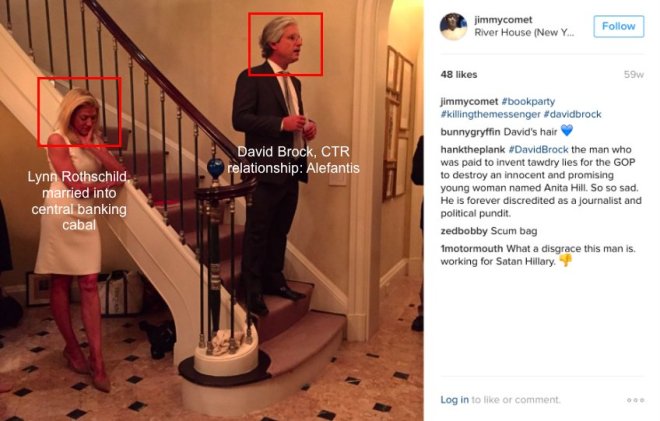Visit bunnygryffin's profile from the comment
Viewport: 660px width, 421px height.
tap(470, 132)
